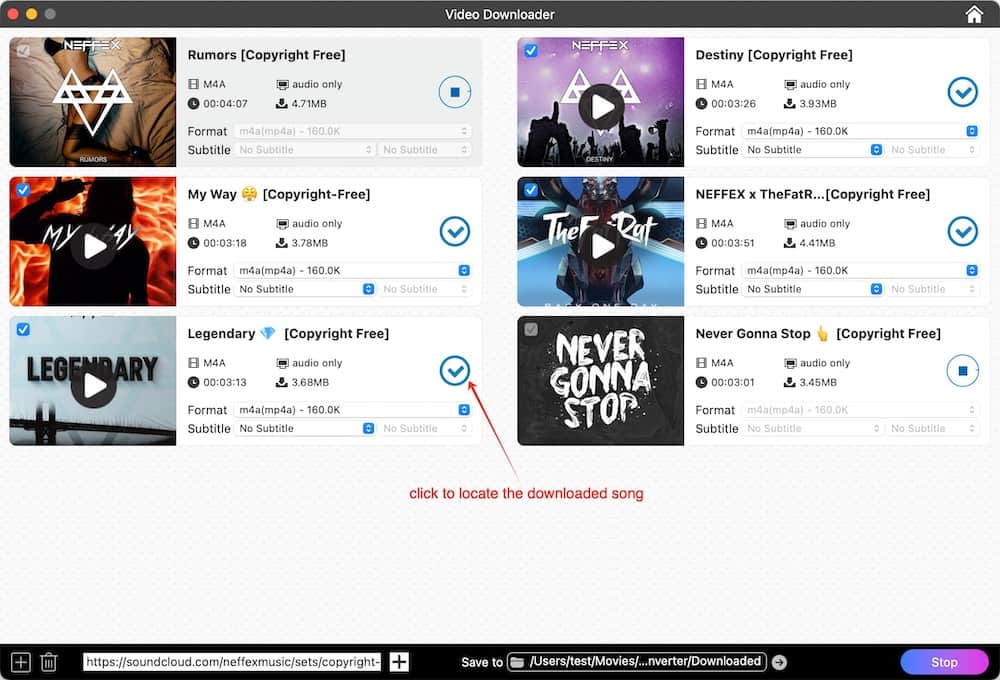Uncheck the Destiny track selection checkbox
The height and width of the screenshot is (680, 1000).
tap(530, 50)
